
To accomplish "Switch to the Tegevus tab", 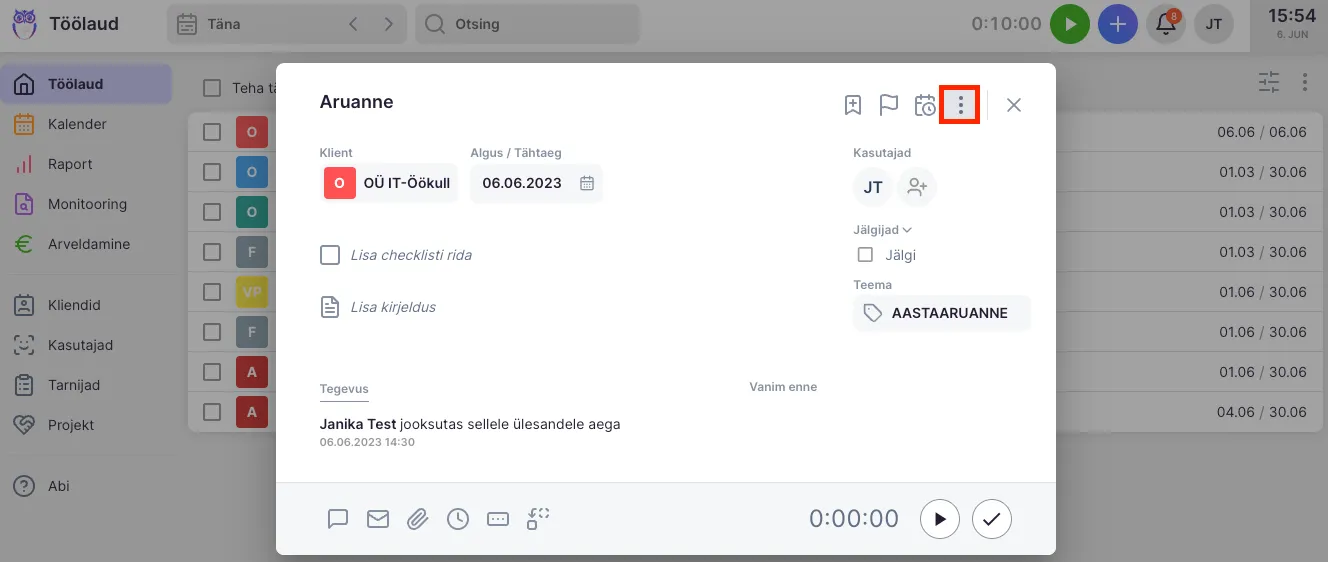I will click(344, 388).
